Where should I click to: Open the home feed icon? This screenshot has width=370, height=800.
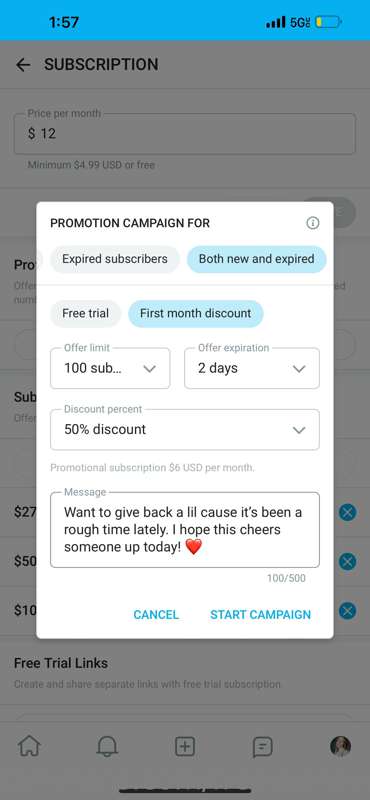coord(29,747)
